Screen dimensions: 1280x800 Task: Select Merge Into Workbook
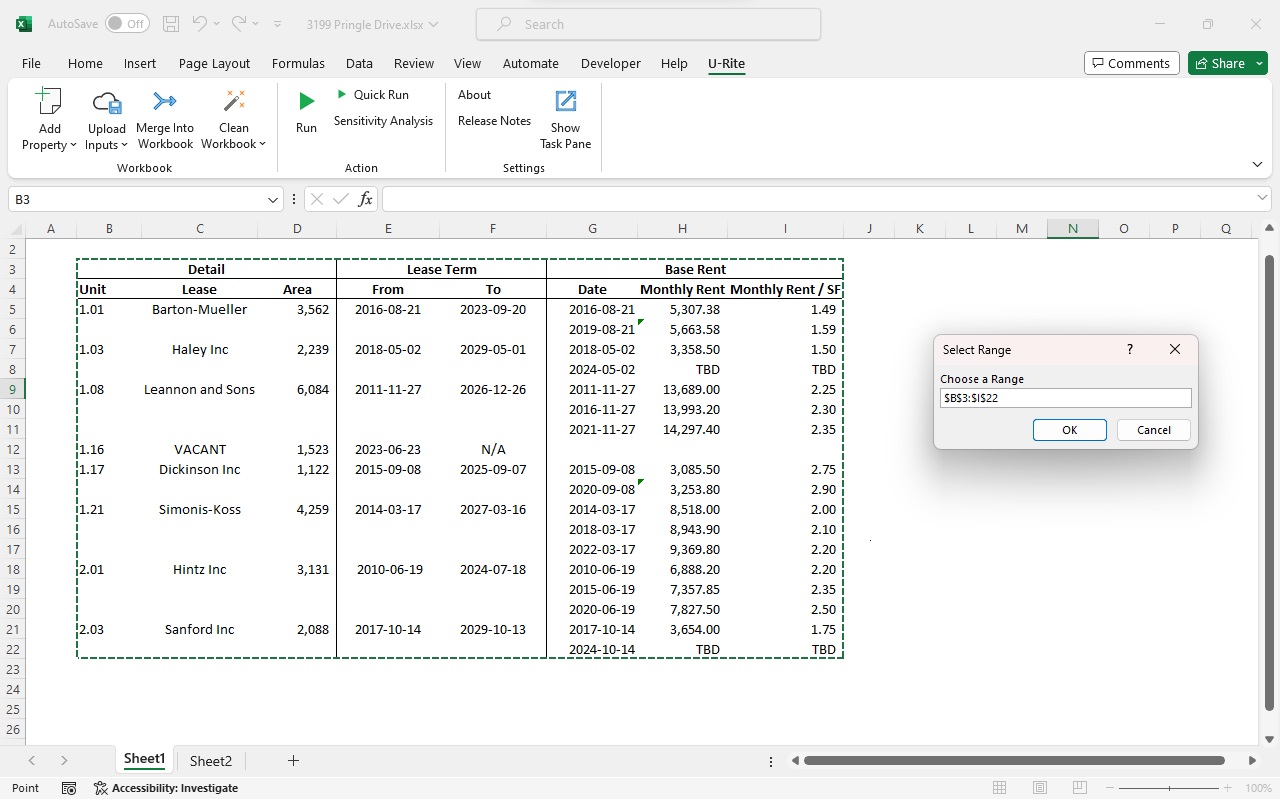[164, 118]
